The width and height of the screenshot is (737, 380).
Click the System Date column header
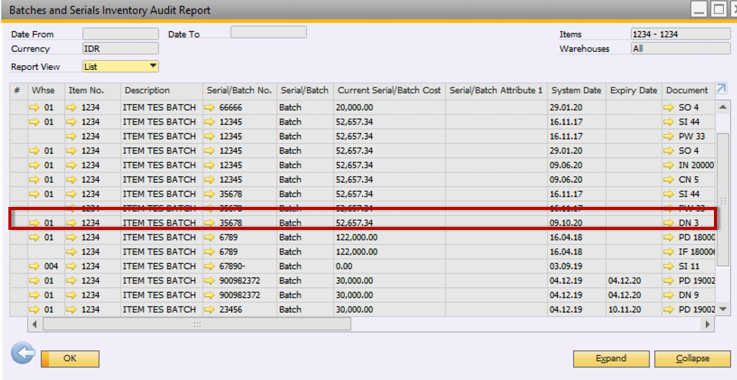coord(577,90)
